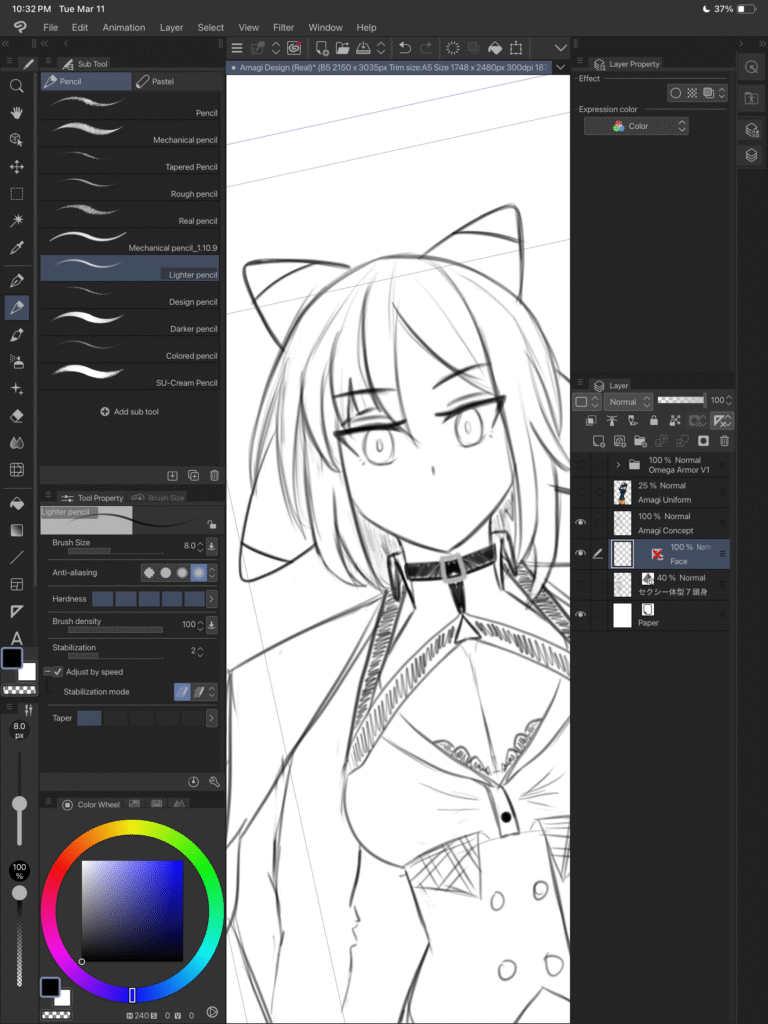This screenshot has height=1024, width=768.
Task: Click the Lock Layer padlock icon
Action: click(654, 421)
